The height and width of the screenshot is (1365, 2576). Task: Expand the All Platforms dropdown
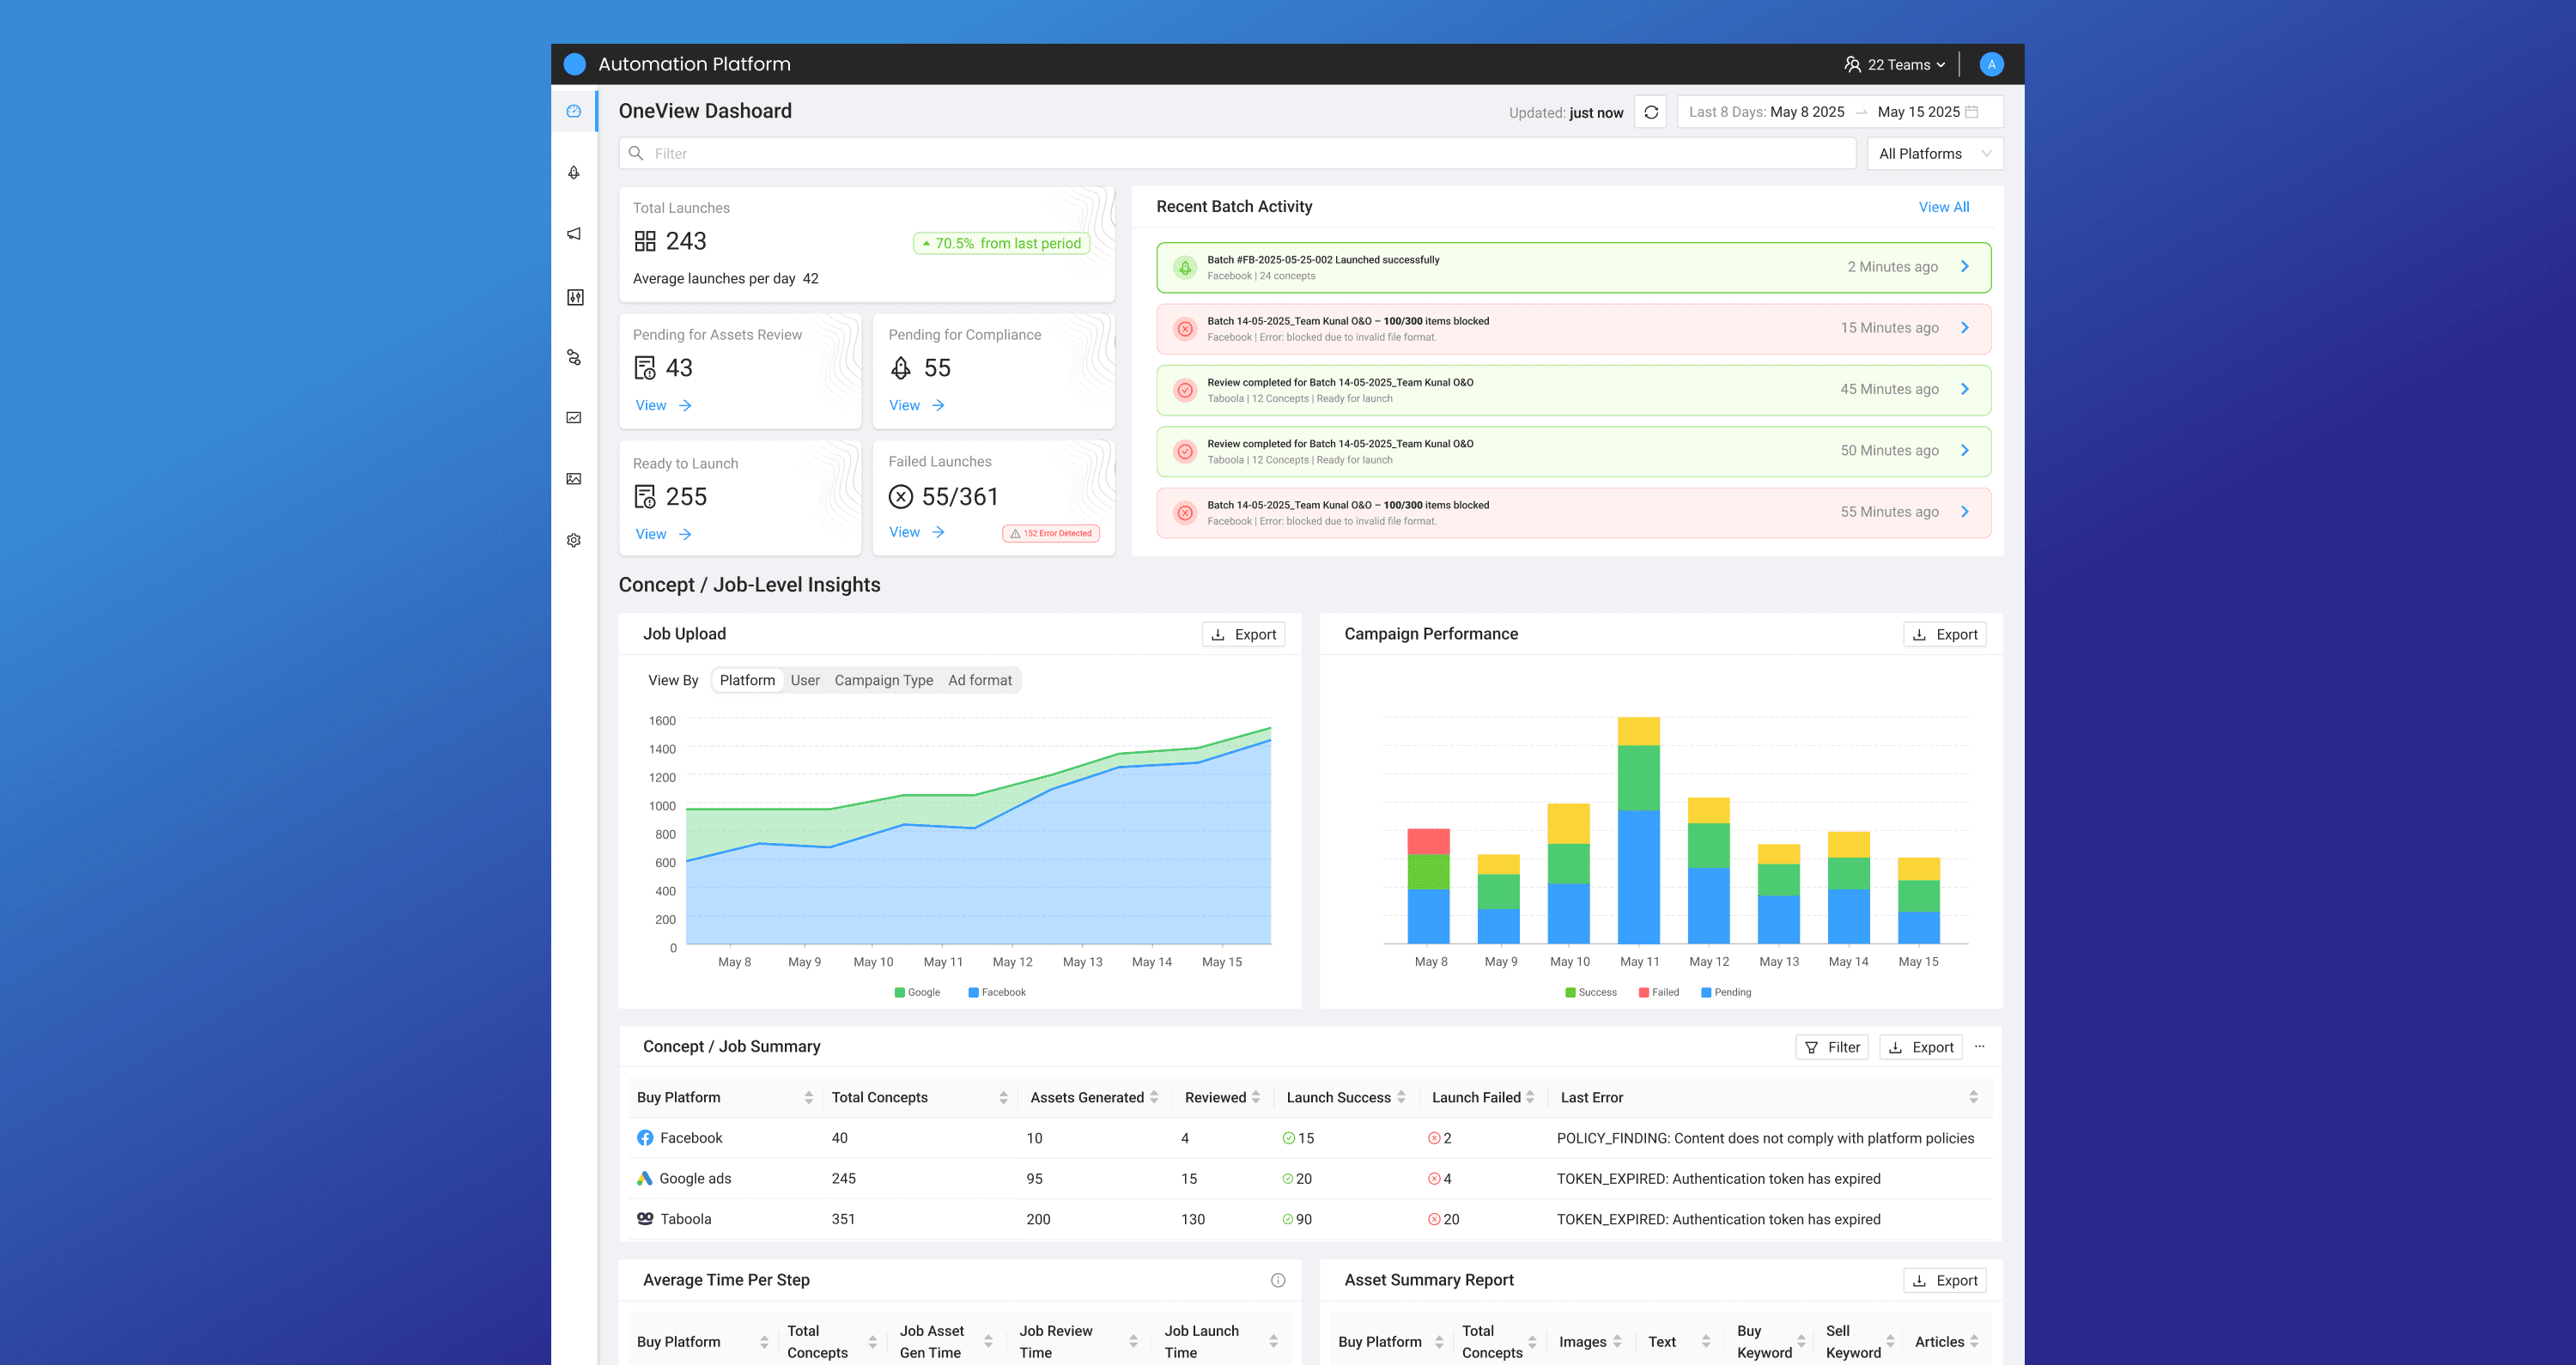click(1934, 153)
